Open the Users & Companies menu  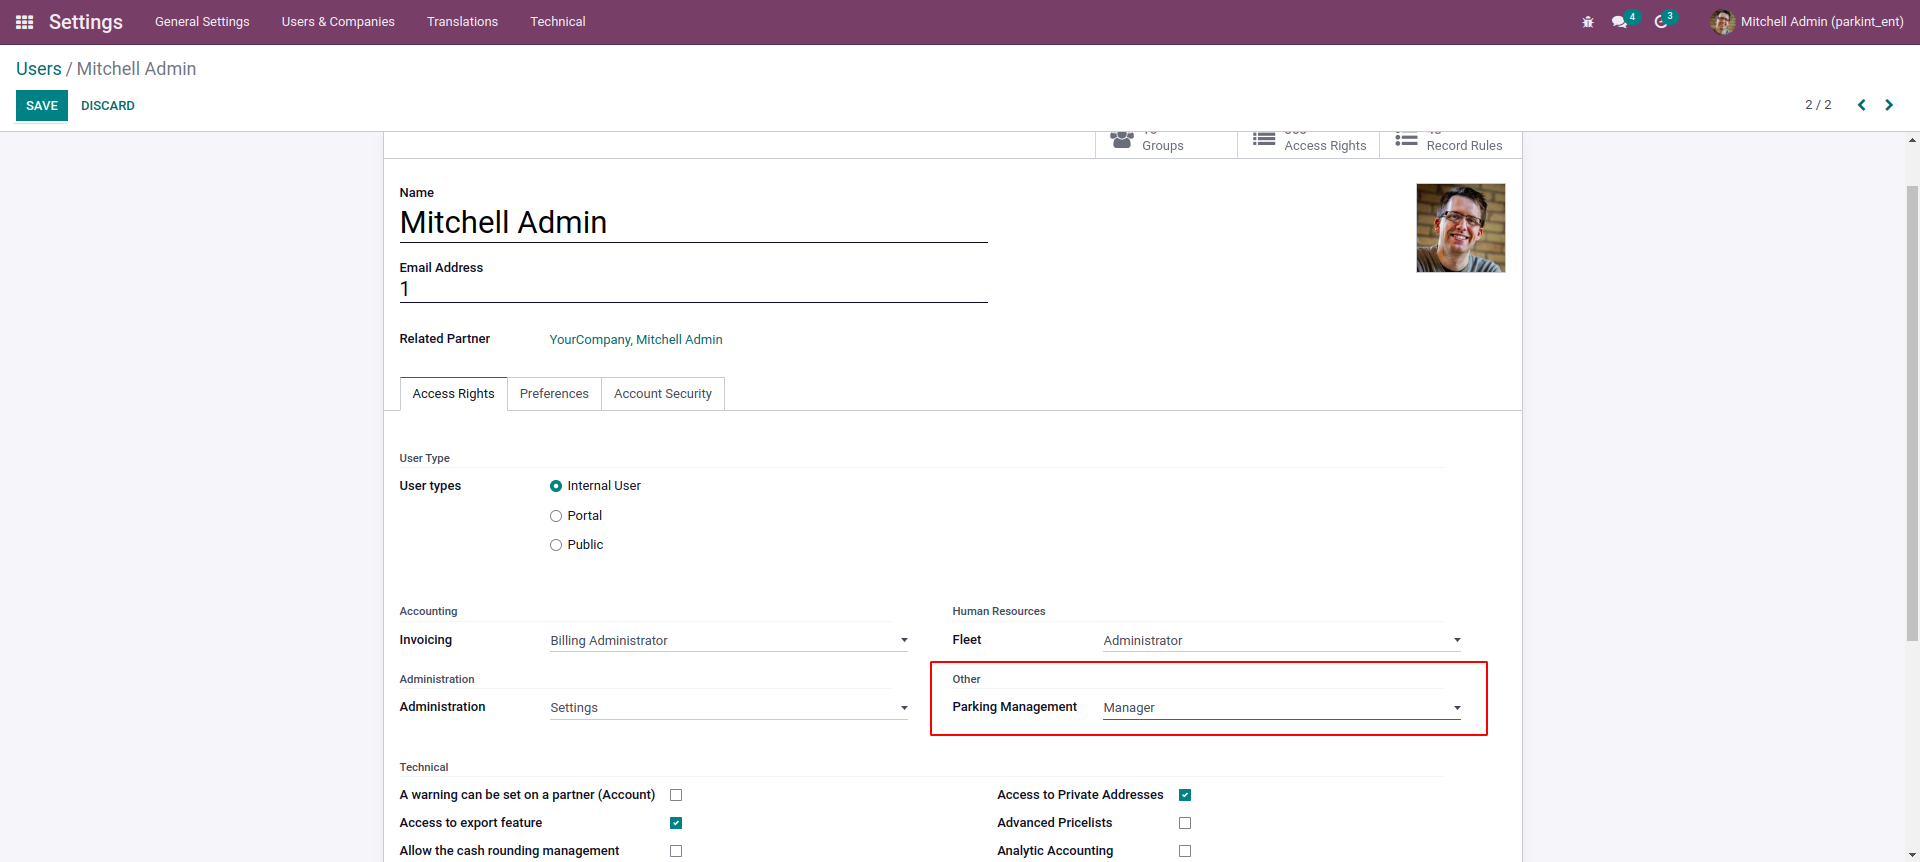click(338, 22)
